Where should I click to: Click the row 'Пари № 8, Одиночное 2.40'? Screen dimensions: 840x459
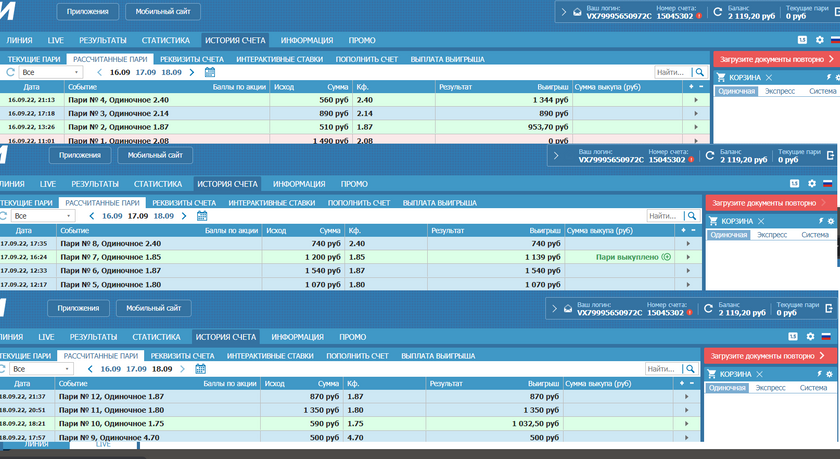coord(351,244)
